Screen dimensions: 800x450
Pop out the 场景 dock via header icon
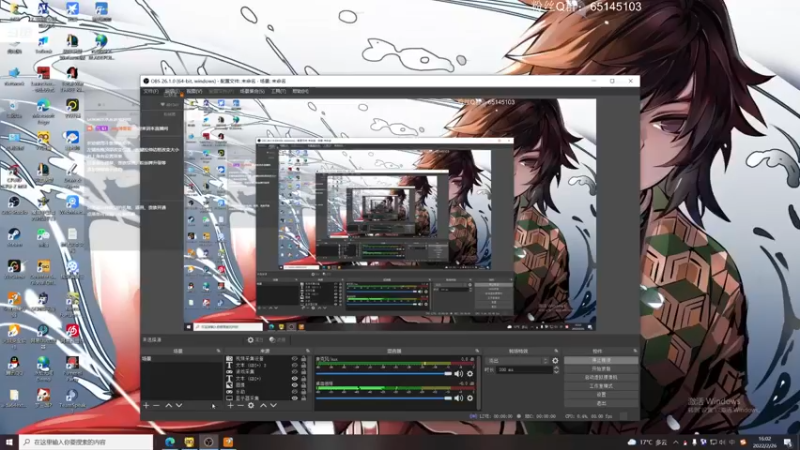coord(218,351)
